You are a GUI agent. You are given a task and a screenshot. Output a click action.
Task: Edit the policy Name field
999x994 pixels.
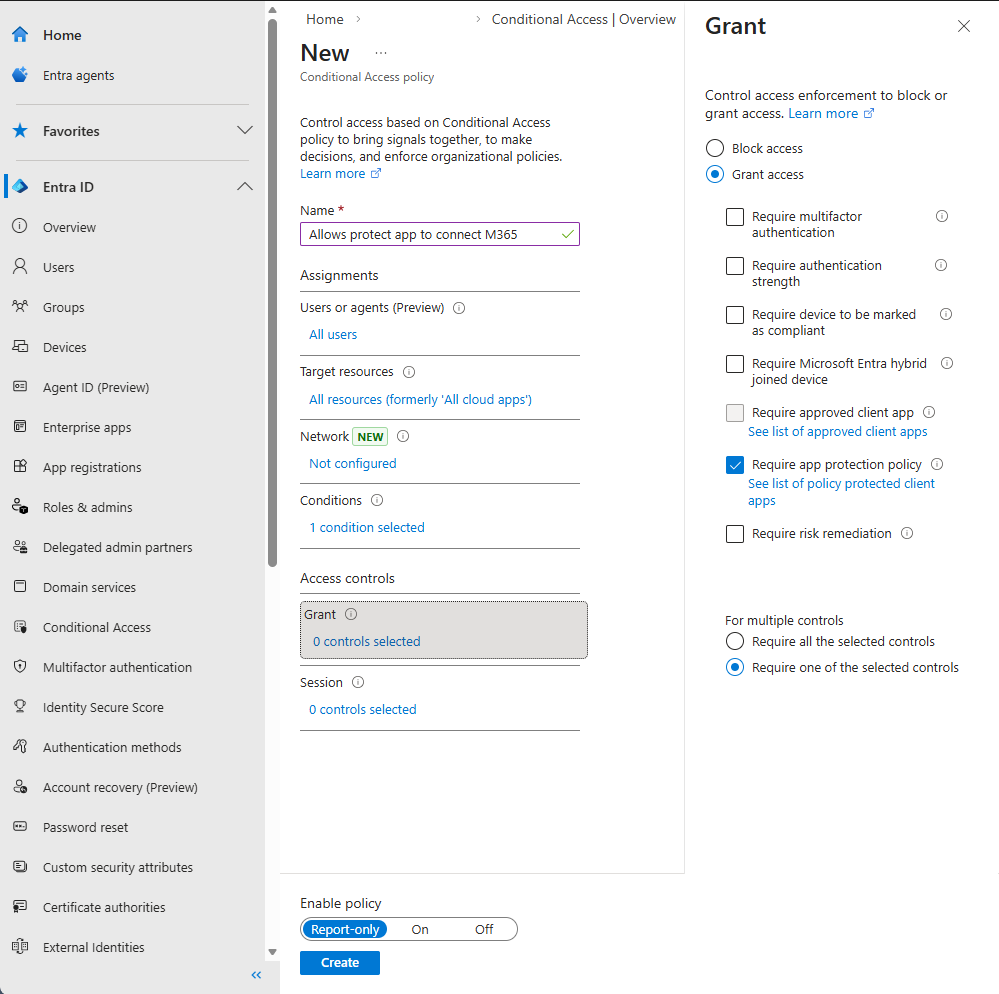(x=440, y=234)
